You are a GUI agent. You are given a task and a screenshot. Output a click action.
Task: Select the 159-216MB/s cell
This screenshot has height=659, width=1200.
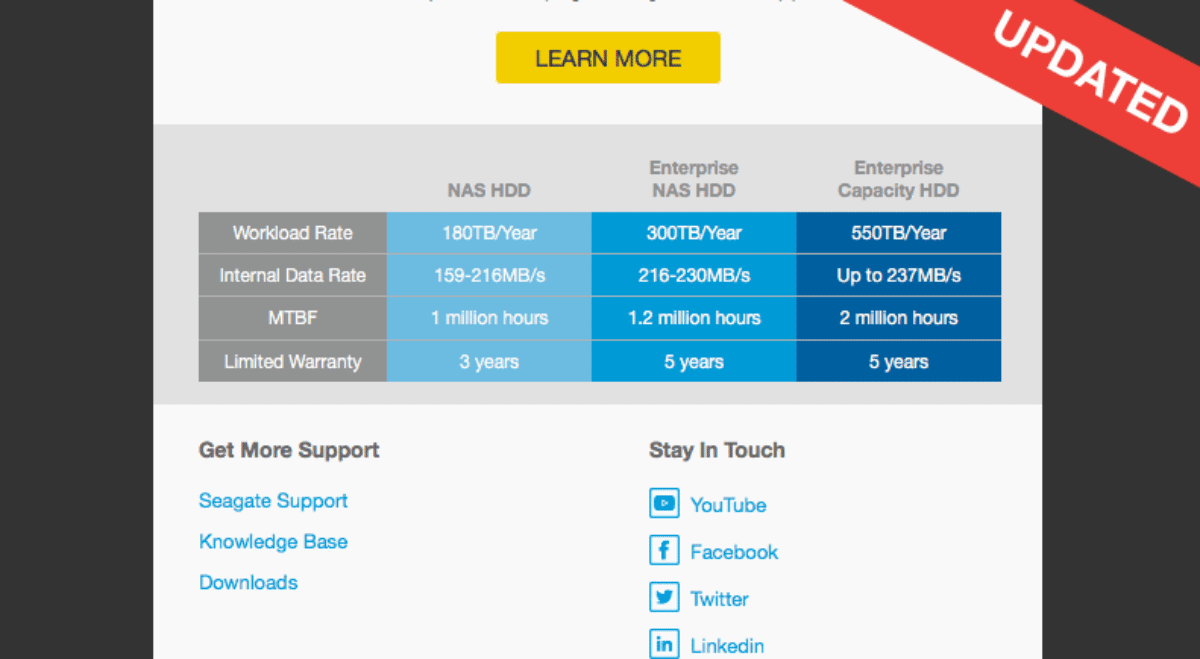click(x=489, y=275)
